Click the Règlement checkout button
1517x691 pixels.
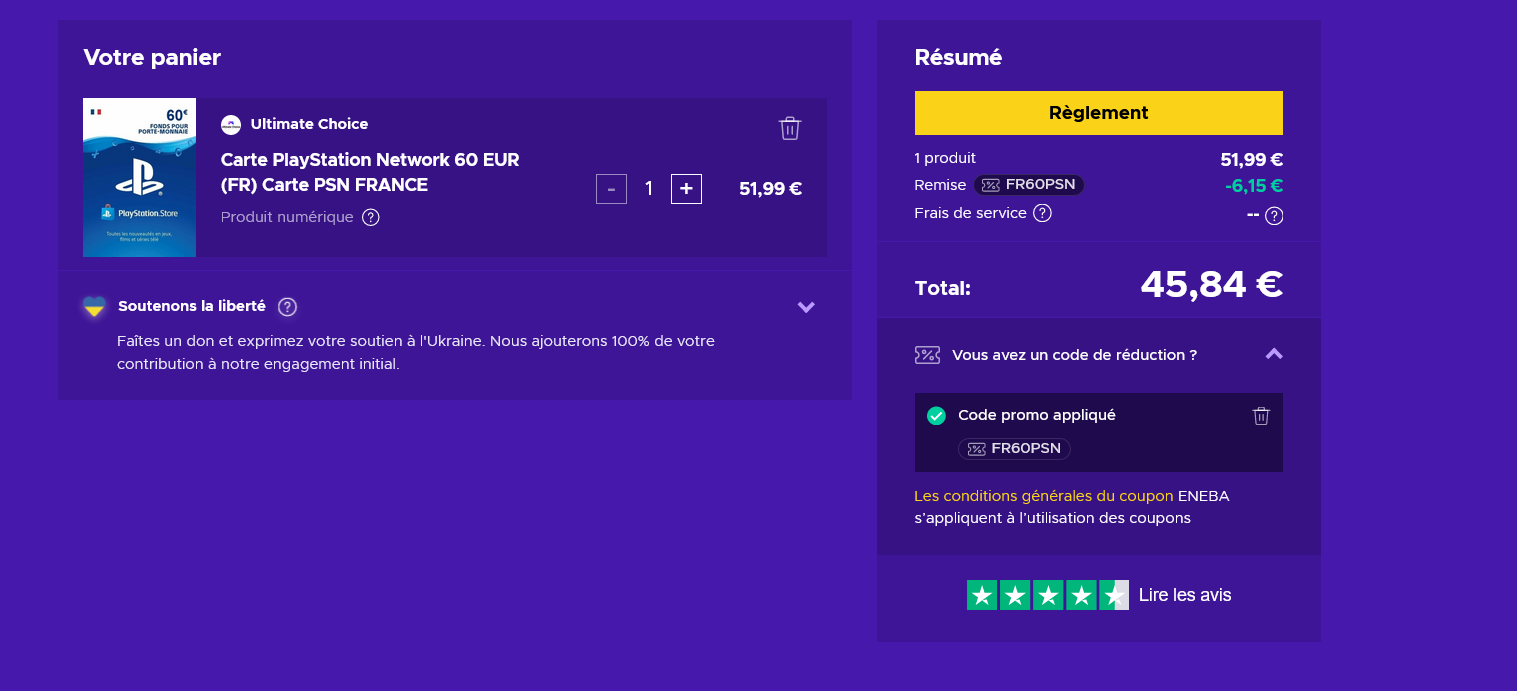[x=1098, y=113]
